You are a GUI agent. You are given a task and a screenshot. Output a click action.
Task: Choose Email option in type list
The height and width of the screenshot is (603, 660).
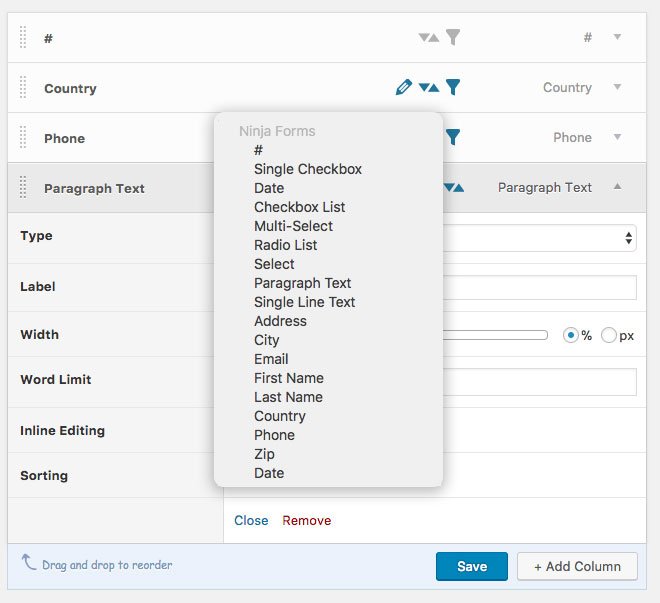tap(270, 359)
